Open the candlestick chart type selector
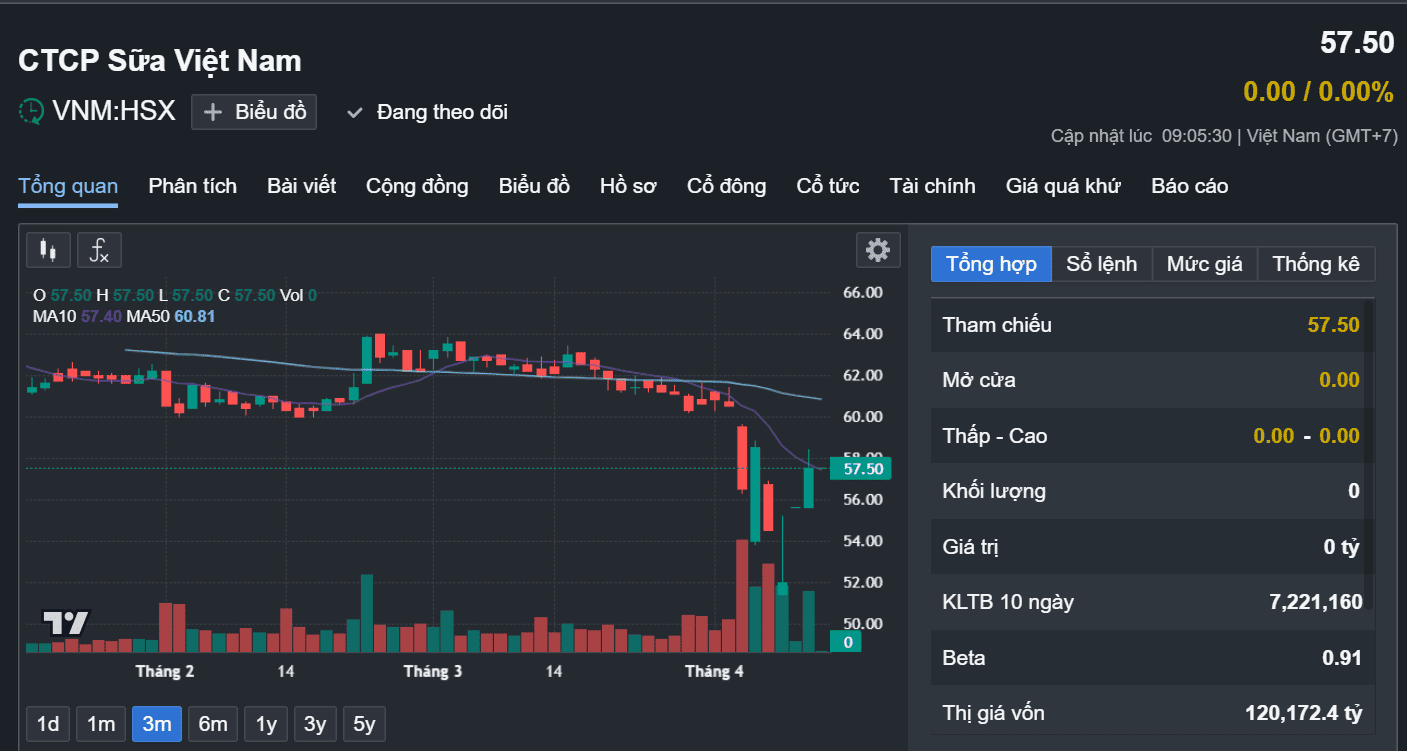This screenshot has width=1407, height=751. pos(48,250)
